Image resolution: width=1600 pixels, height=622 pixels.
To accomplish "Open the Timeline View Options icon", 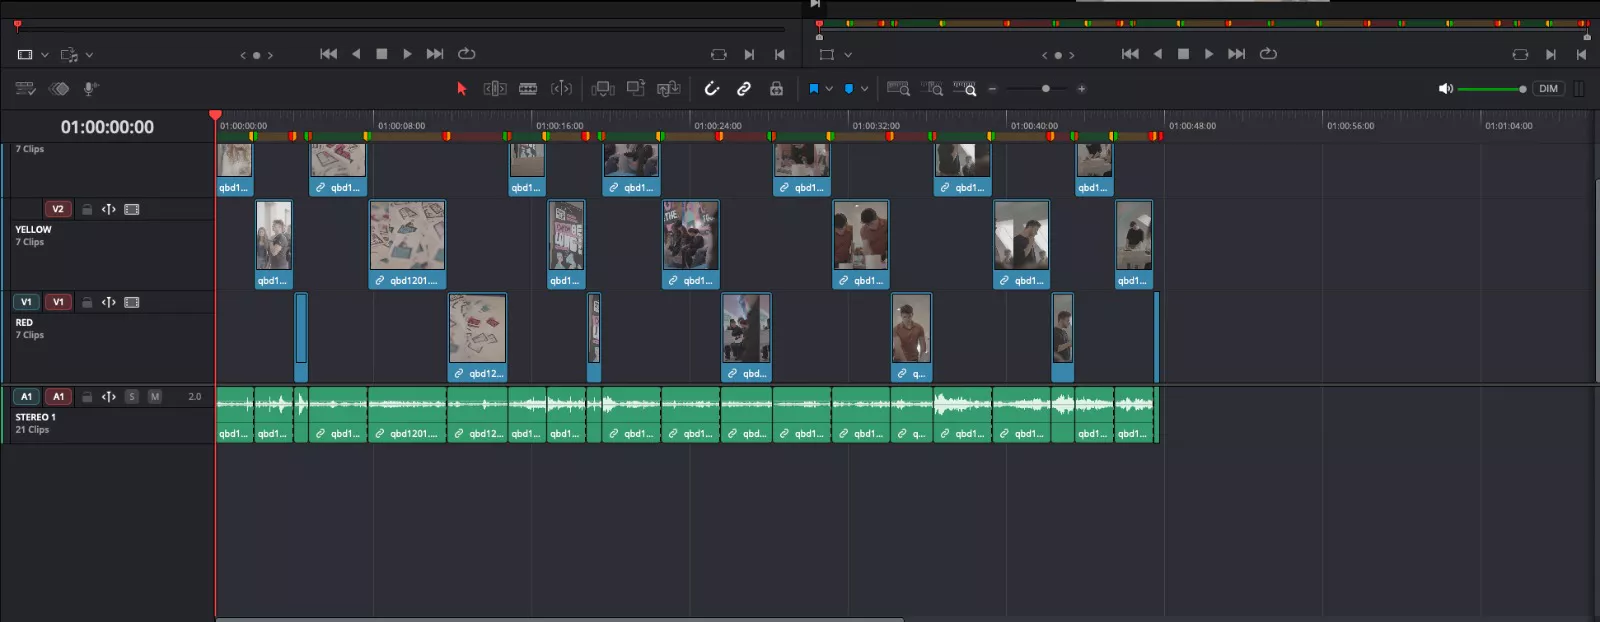I will [x=26, y=89].
